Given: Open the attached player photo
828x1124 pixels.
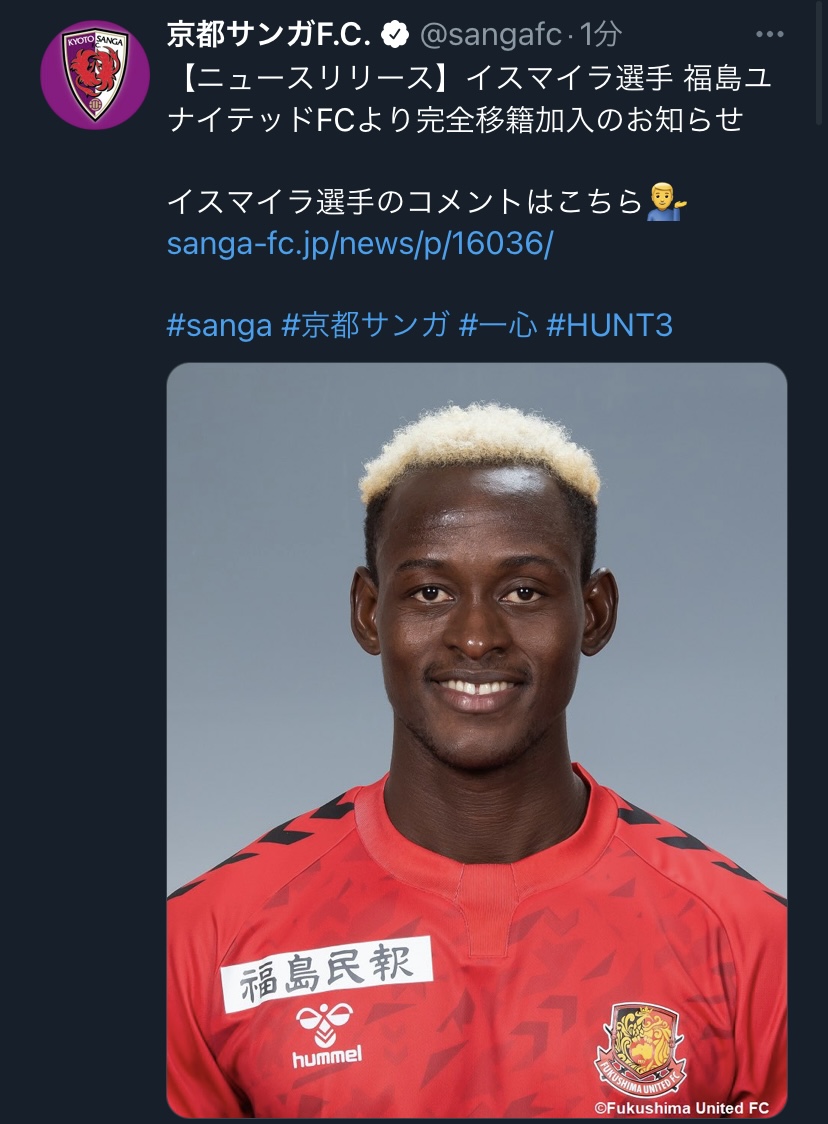Looking at the screenshot, I should [x=477, y=740].
